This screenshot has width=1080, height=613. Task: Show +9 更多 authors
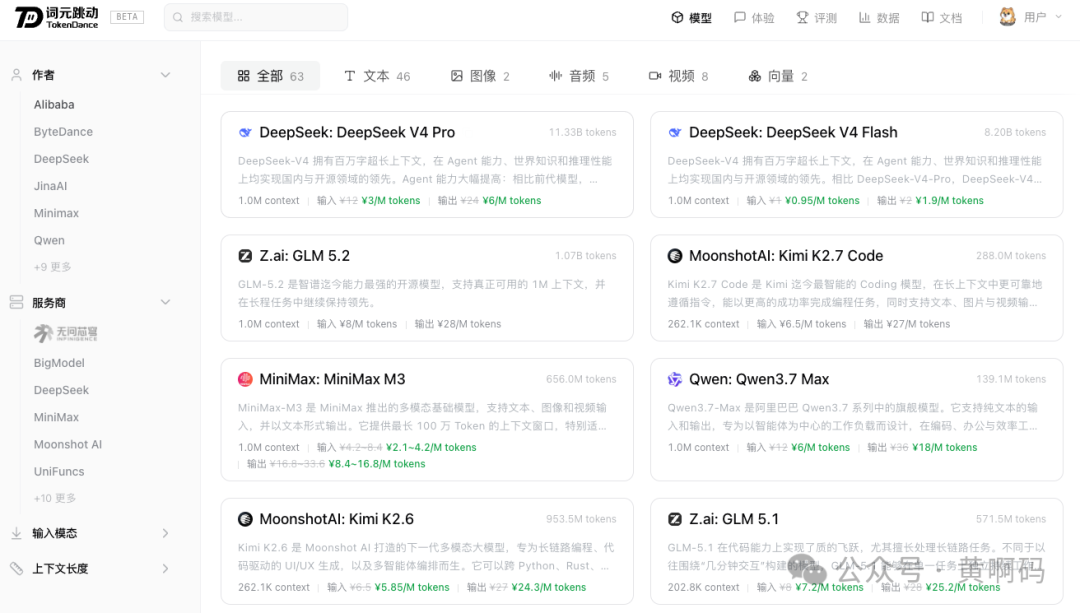click(x=52, y=267)
